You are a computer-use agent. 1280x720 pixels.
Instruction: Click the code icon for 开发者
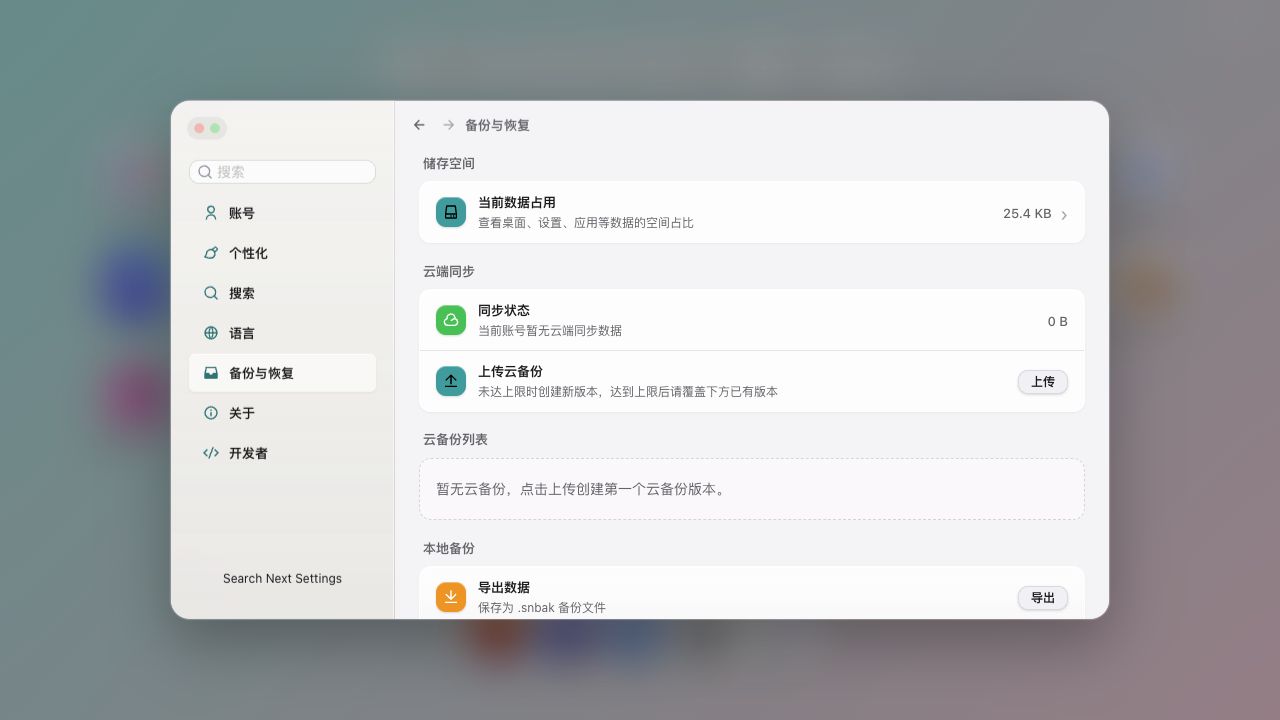coord(211,453)
